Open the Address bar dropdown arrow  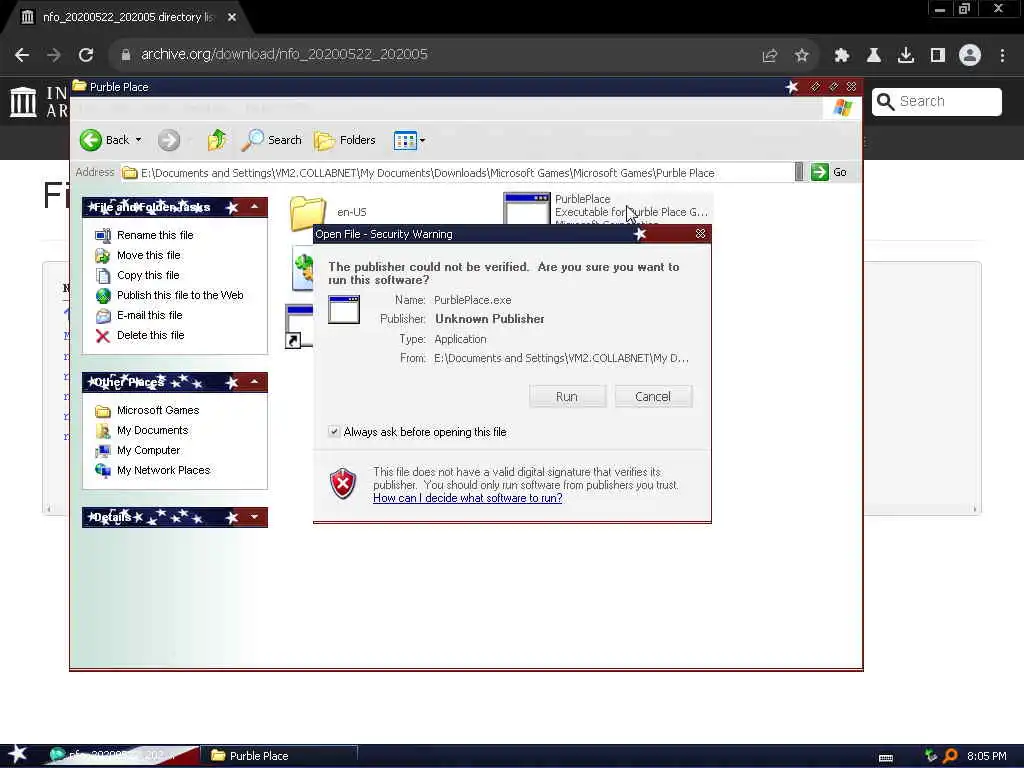799,172
